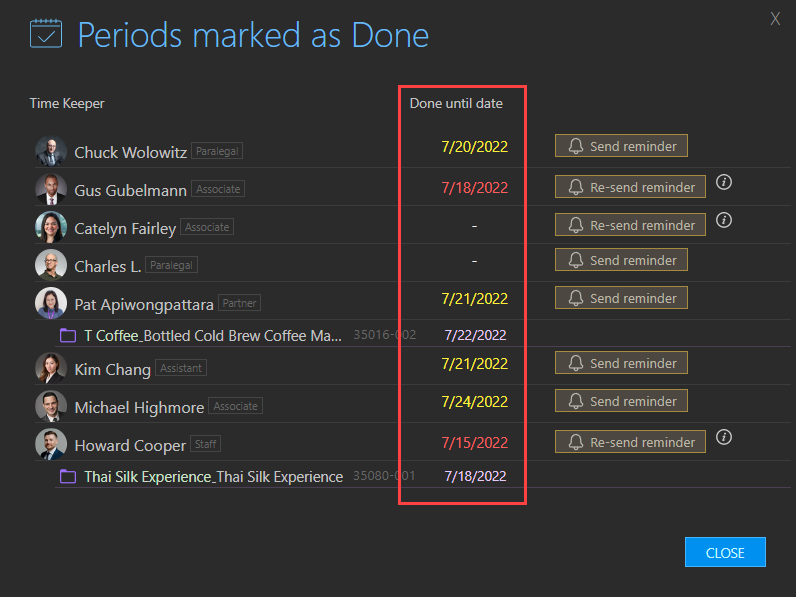
Task: Click Paralegal tag next to Chuck Wolowitz
Action: point(217,151)
